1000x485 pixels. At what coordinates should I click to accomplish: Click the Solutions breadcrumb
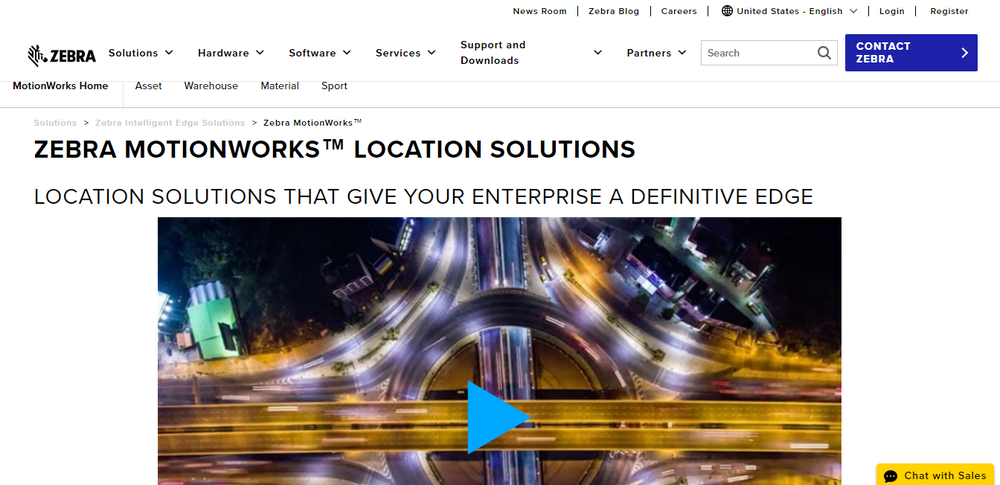tap(55, 123)
